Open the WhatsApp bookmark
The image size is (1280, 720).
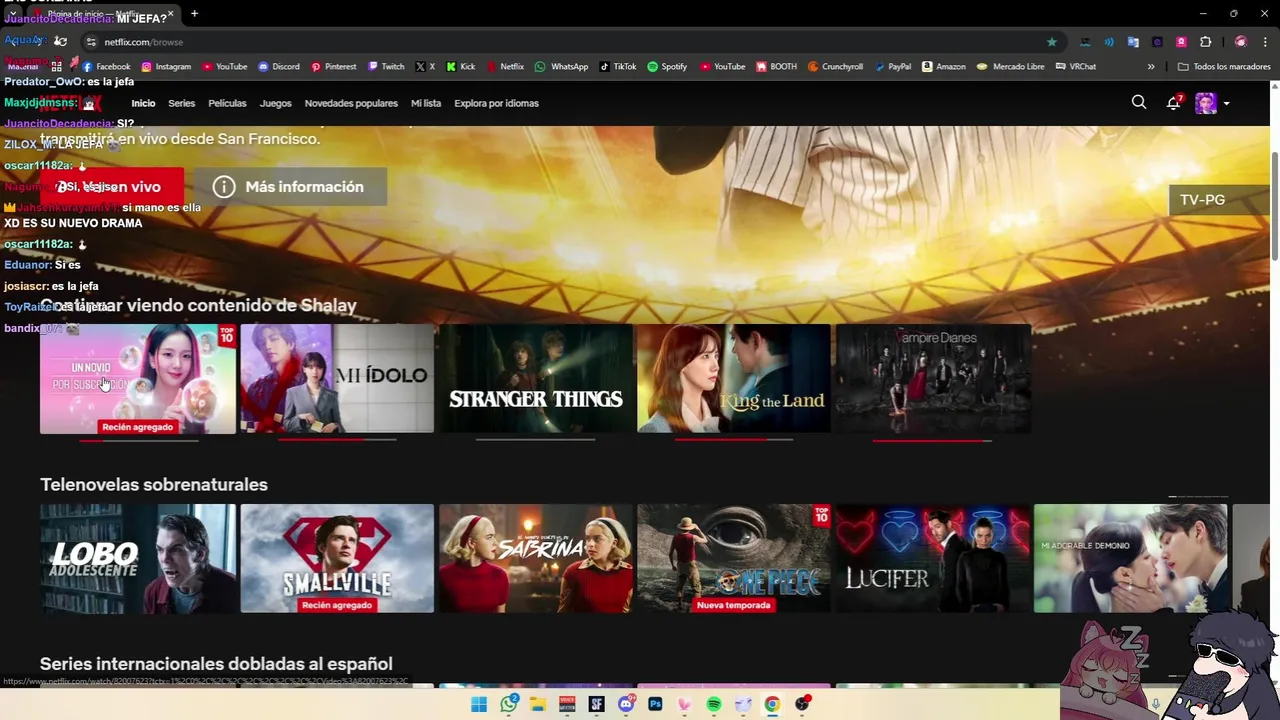[x=562, y=67]
